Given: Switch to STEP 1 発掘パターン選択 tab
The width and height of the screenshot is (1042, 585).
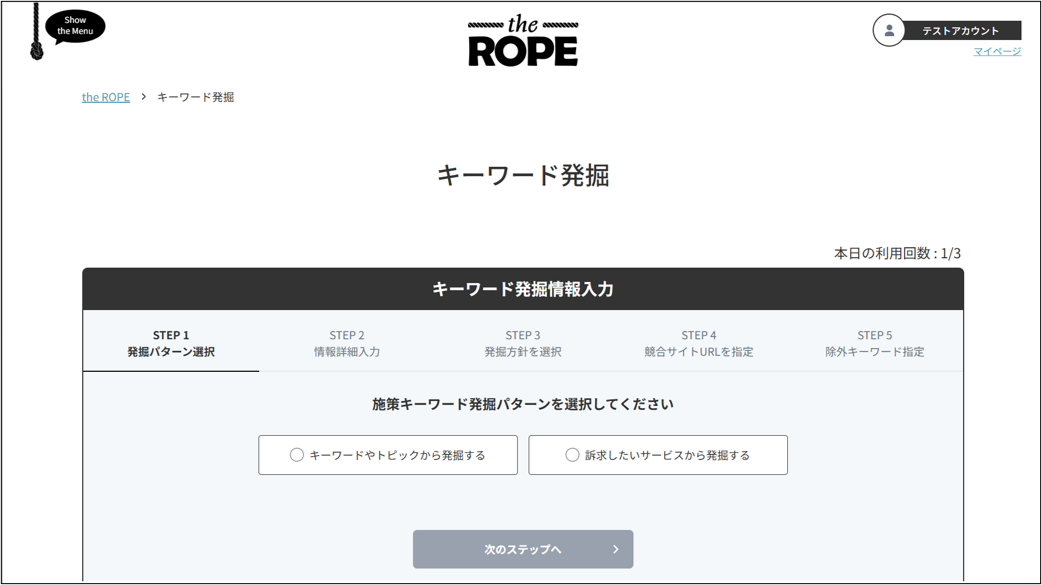Looking at the screenshot, I should click(x=171, y=343).
